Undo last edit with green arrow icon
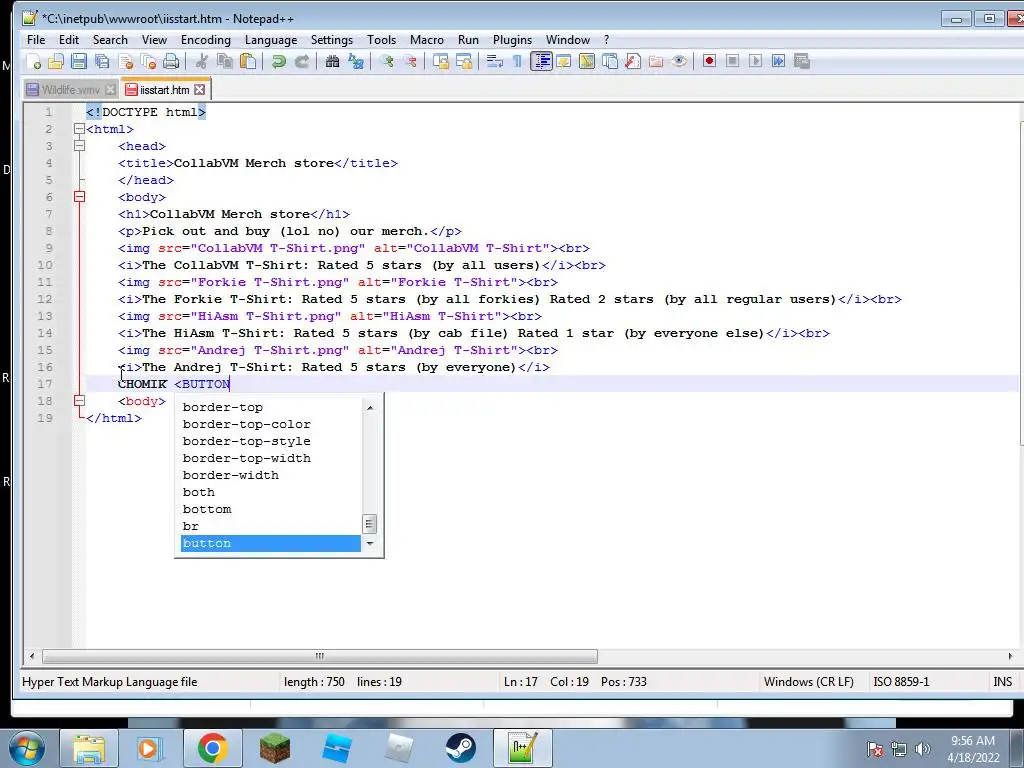The image size is (1024, 768). pos(278,61)
